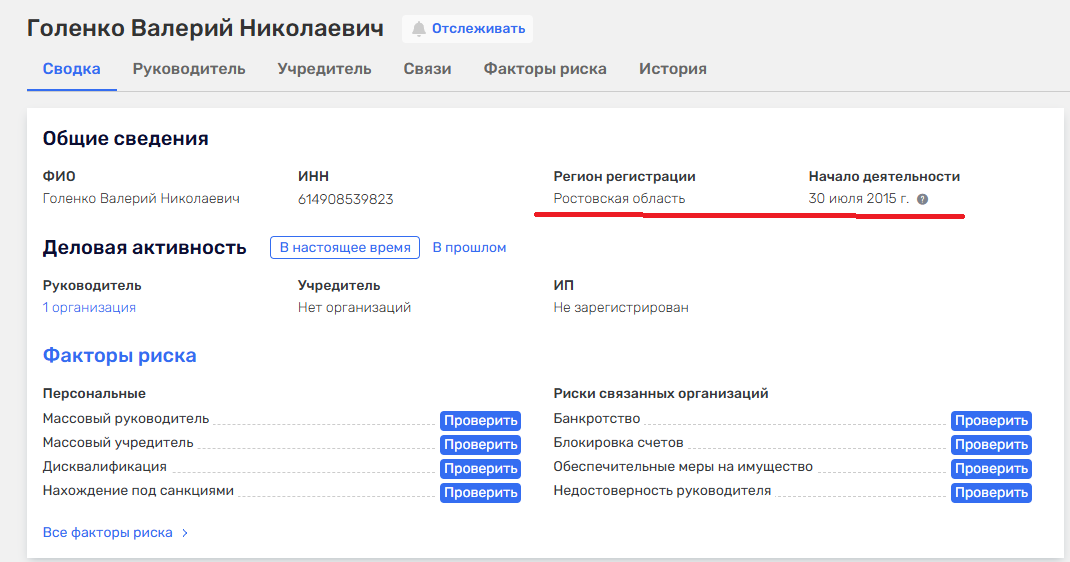The width and height of the screenshot is (1070, 562).
Task: Open the Факторы риска tab
Action: 545,69
